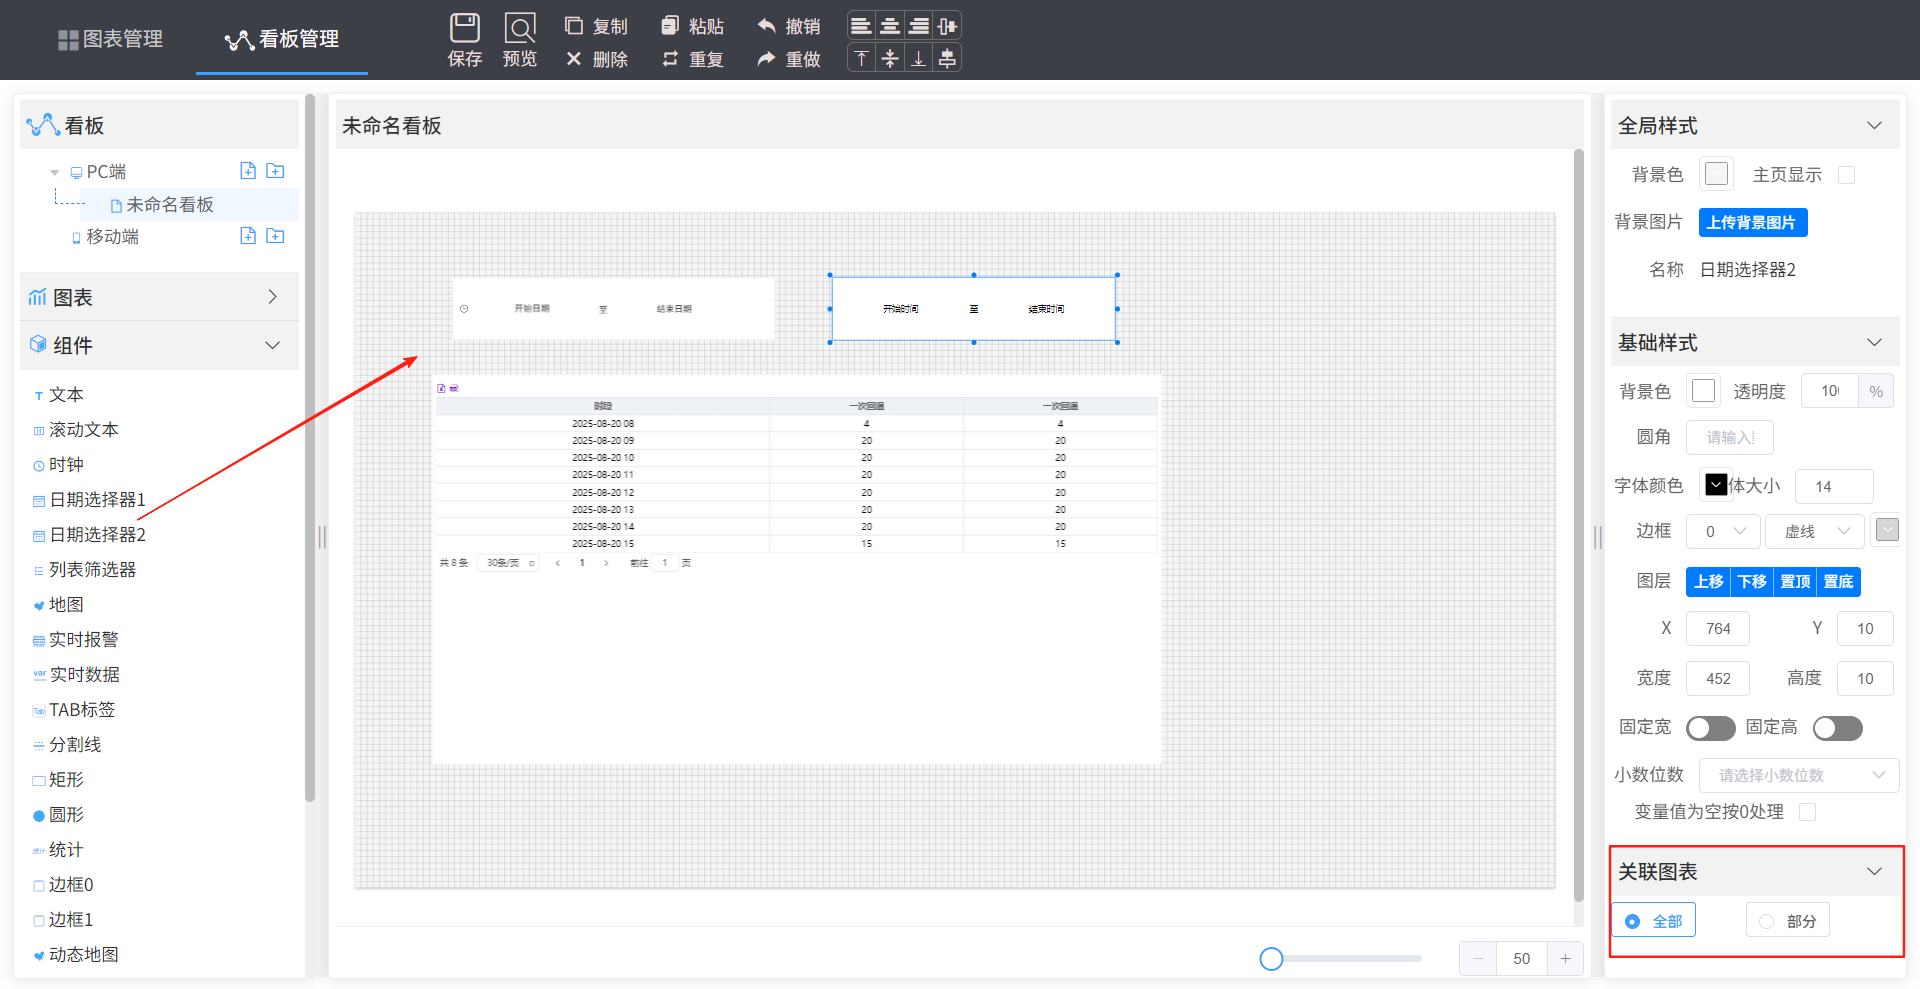Click the 上传背景图片 button
The width and height of the screenshot is (1920, 989).
pyautogui.click(x=1752, y=222)
